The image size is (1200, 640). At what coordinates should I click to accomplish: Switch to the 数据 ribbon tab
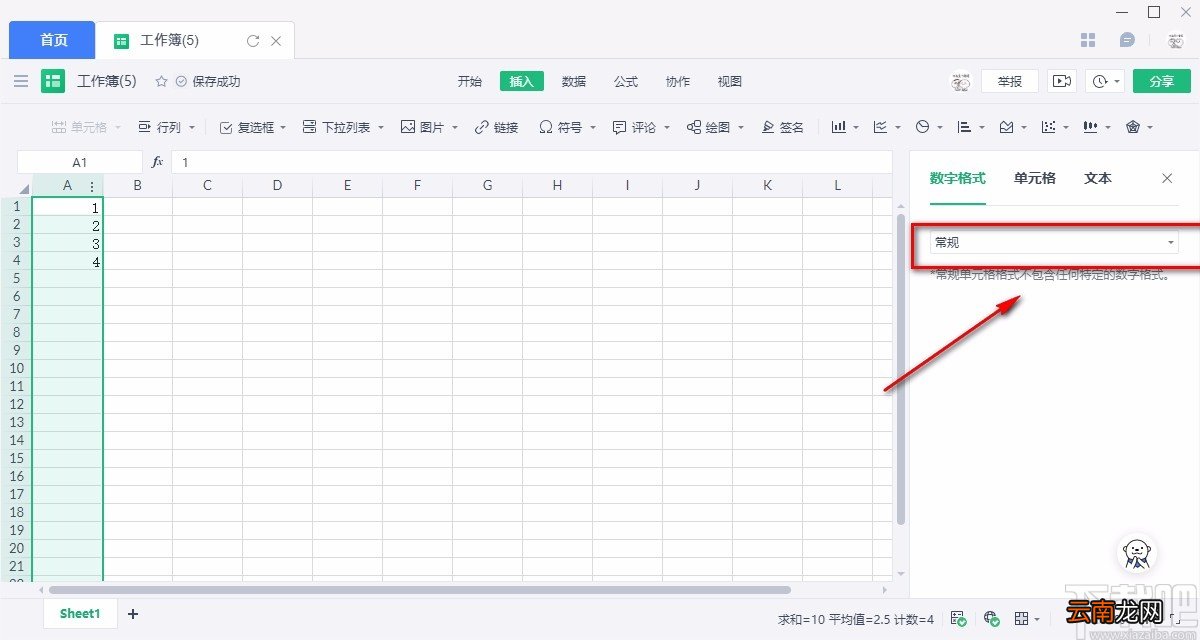click(574, 81)
